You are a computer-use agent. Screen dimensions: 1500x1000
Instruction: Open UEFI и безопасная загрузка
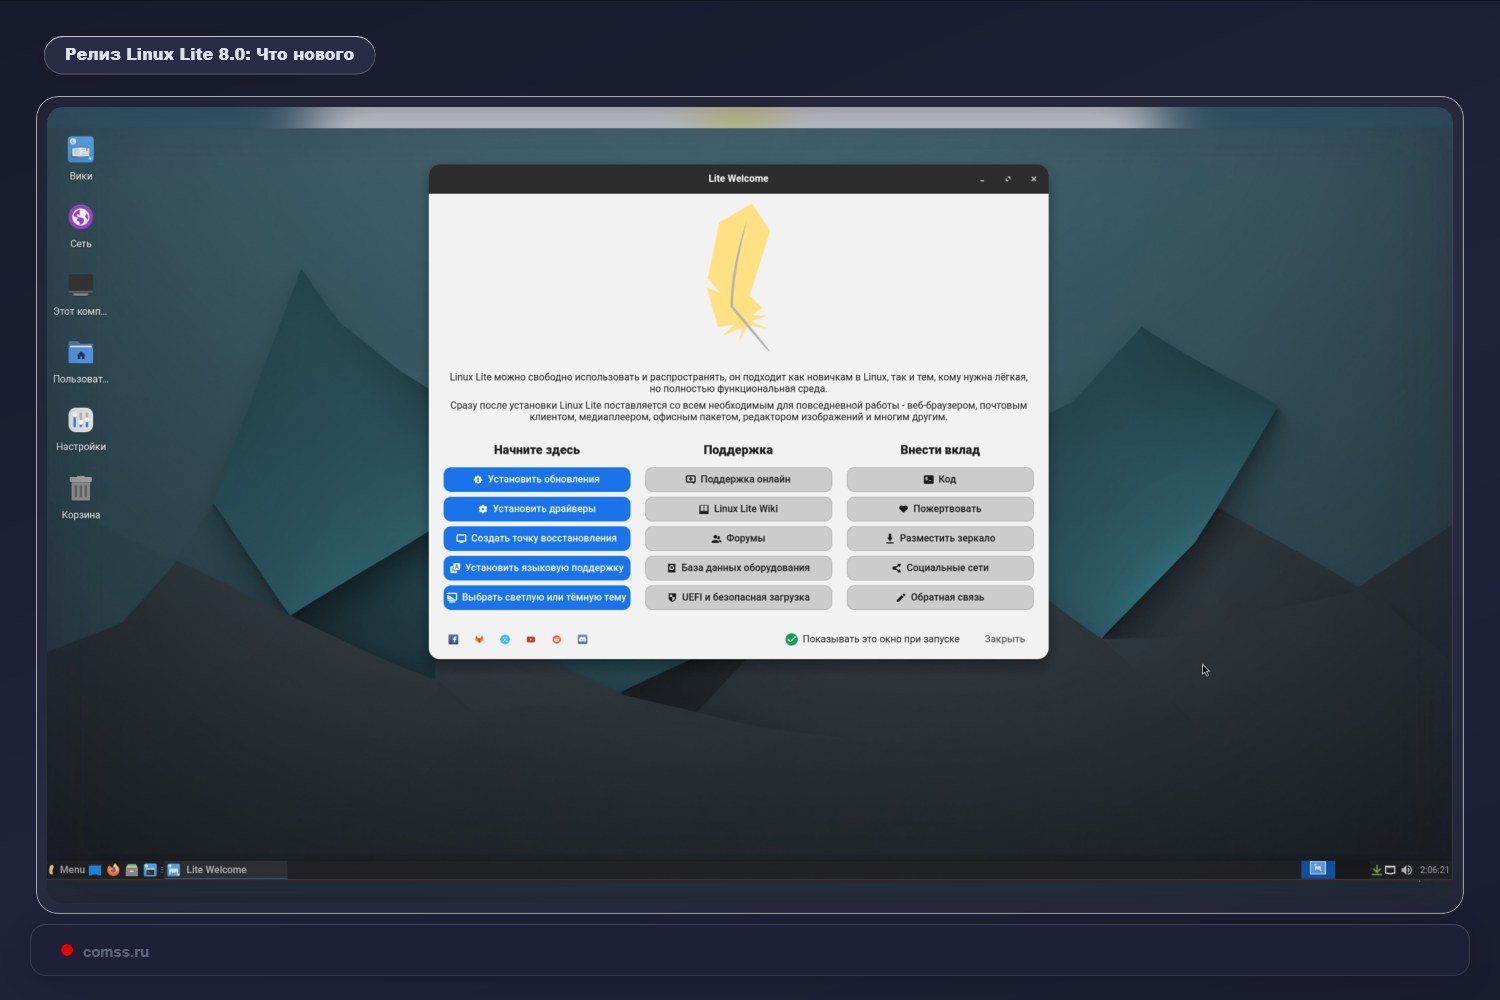point(738,597)
